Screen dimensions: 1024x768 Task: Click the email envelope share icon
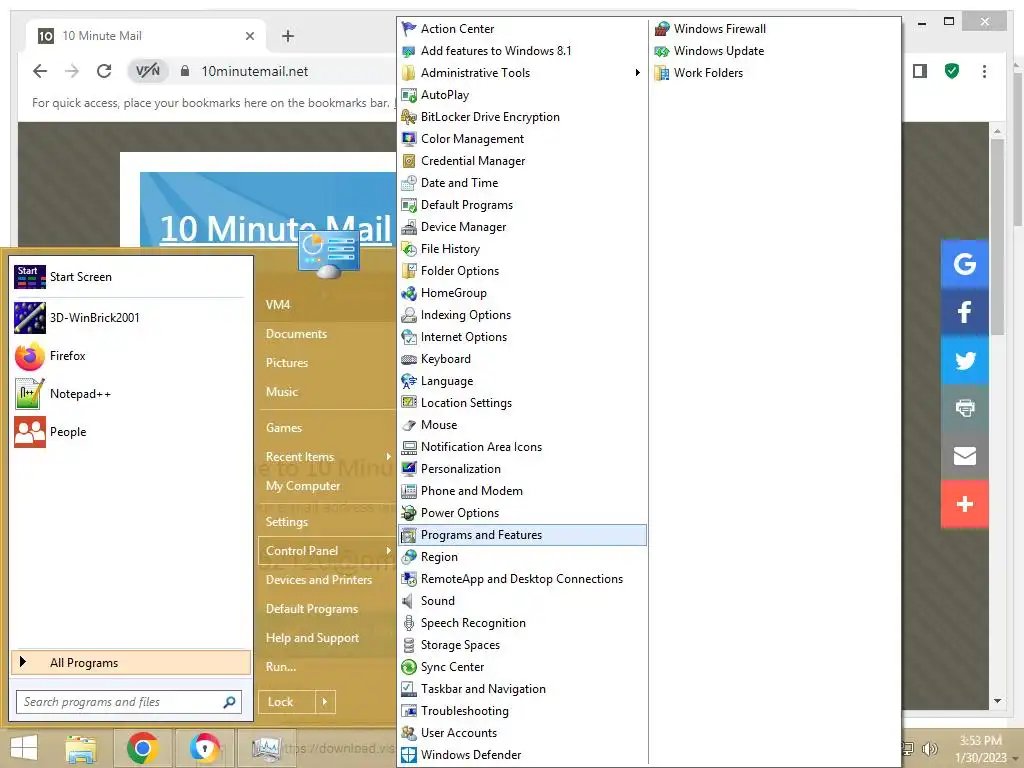(965, 456)
